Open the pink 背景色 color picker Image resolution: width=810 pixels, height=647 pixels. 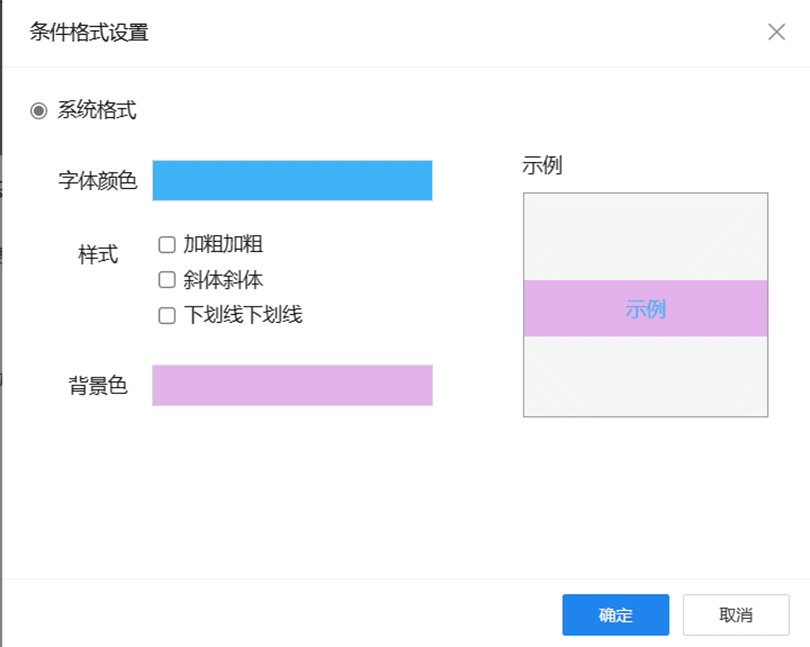pos(292,386)
